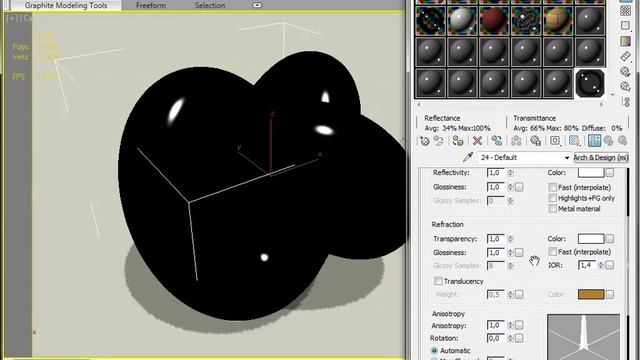Click the Make Unique icon

(516, 141)
